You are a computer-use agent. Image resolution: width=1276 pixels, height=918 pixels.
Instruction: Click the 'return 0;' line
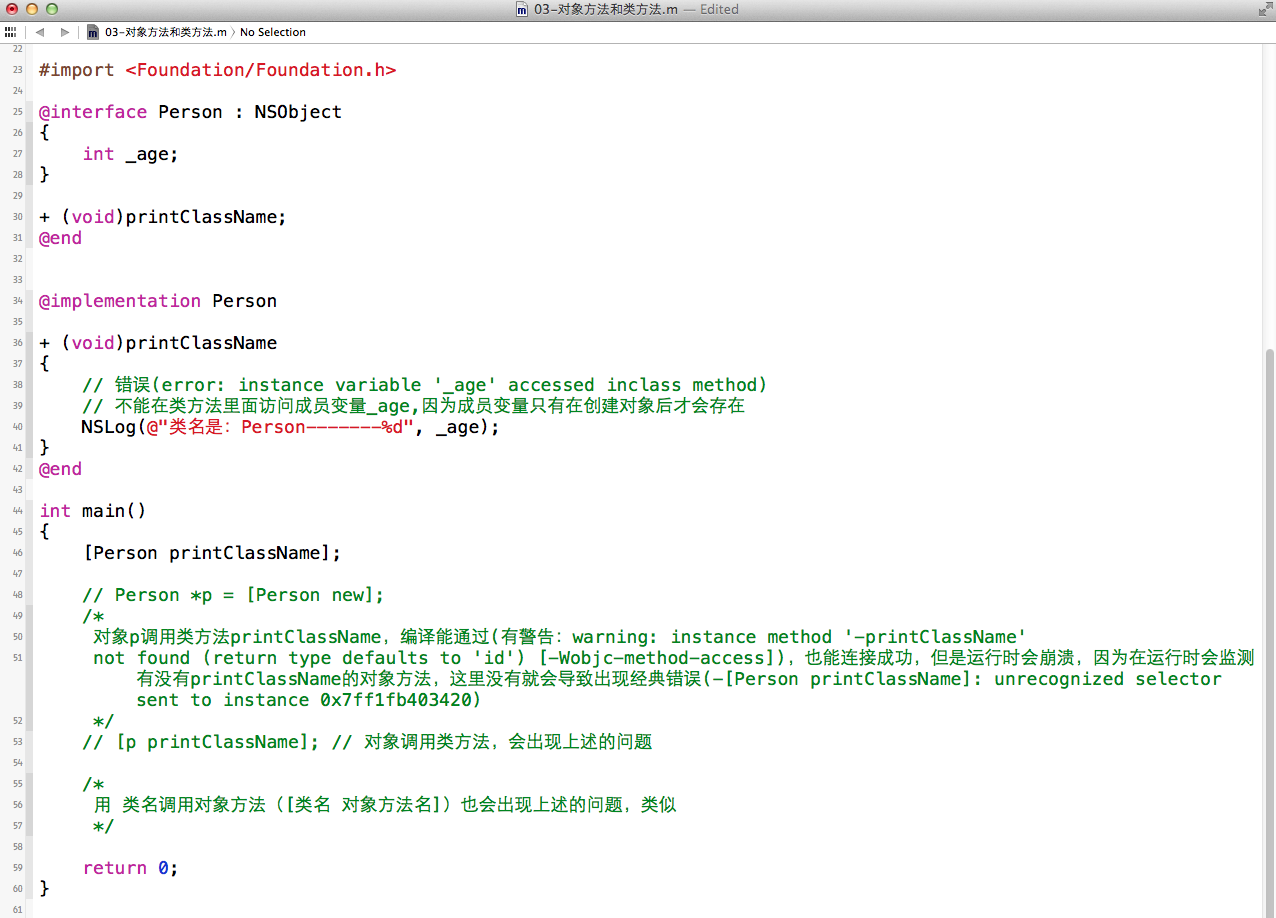[x=130, y=868]
